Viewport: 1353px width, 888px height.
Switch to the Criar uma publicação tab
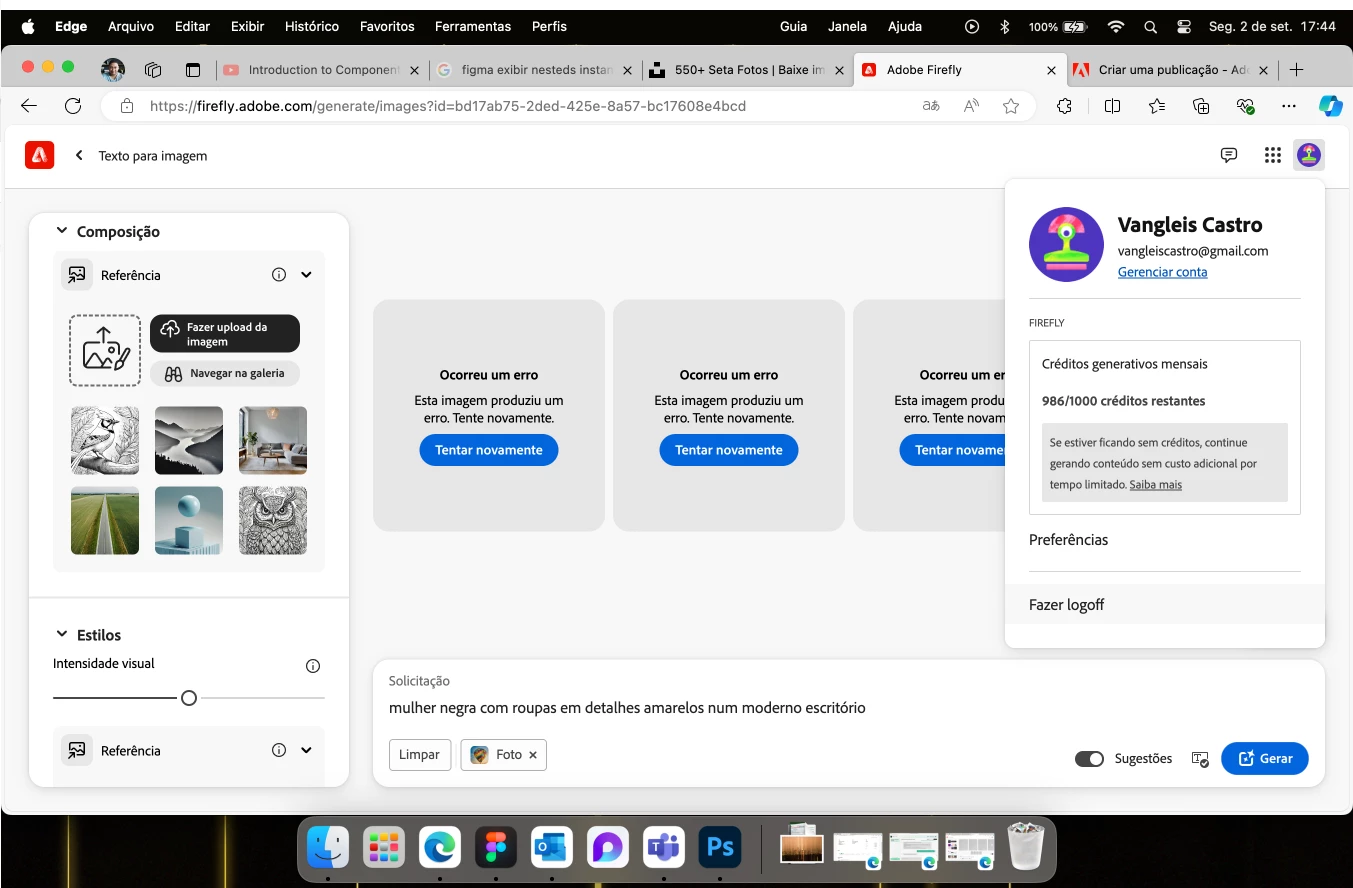click(1170, 70)
